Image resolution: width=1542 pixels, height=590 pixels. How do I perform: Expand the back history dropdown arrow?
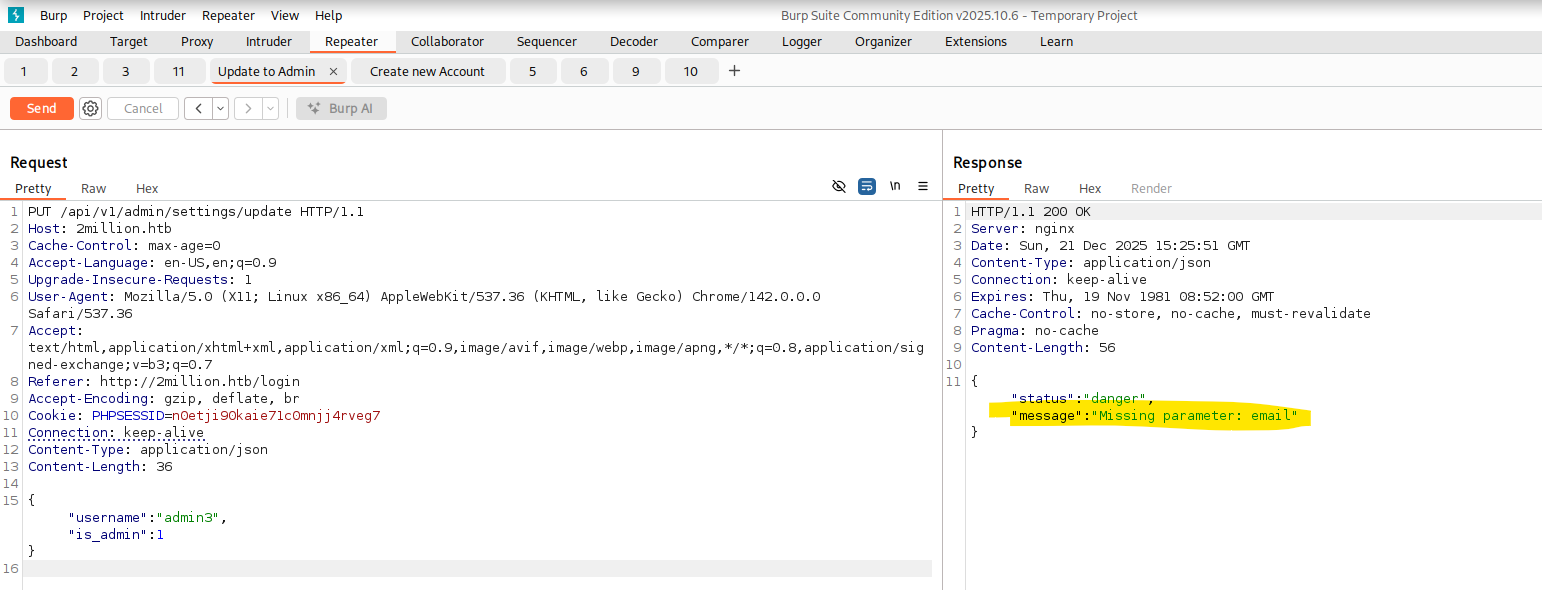(220, 108)
